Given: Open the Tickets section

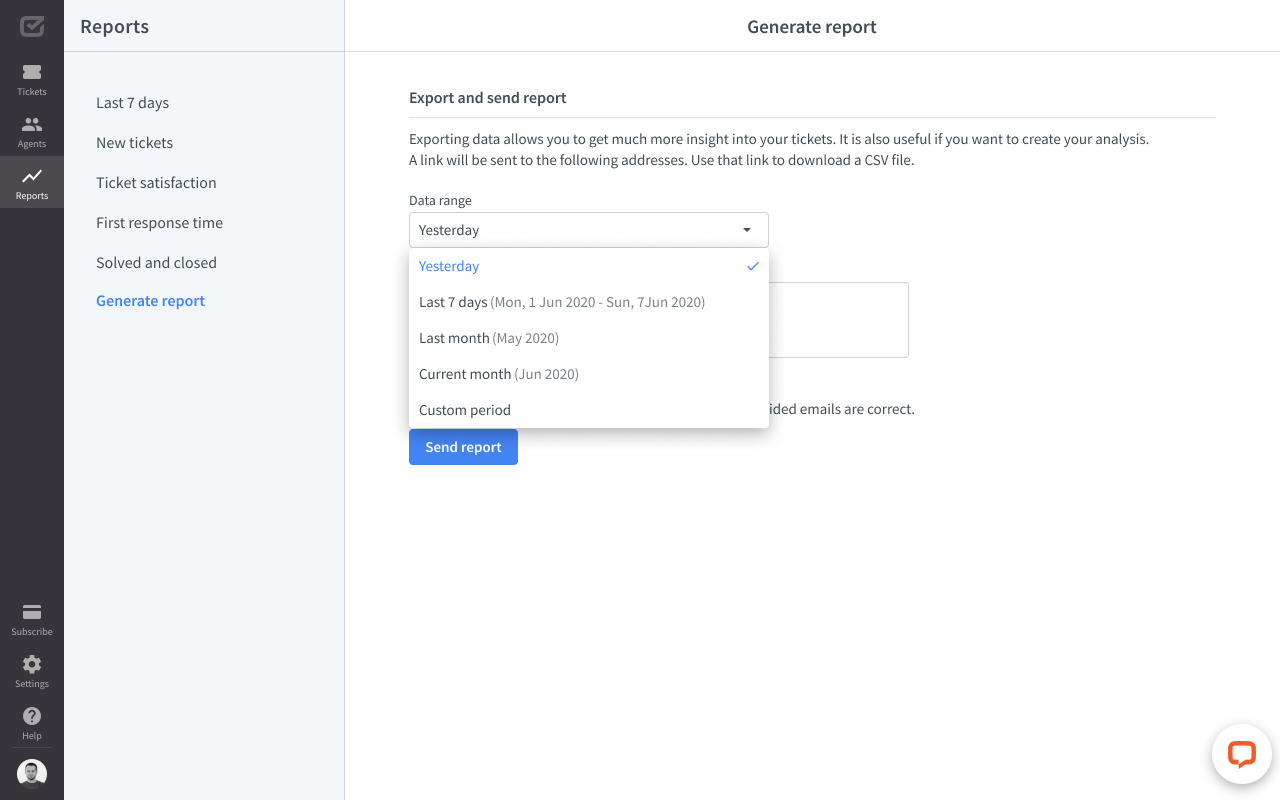Looking at the screenshot, I should [32, 80].
